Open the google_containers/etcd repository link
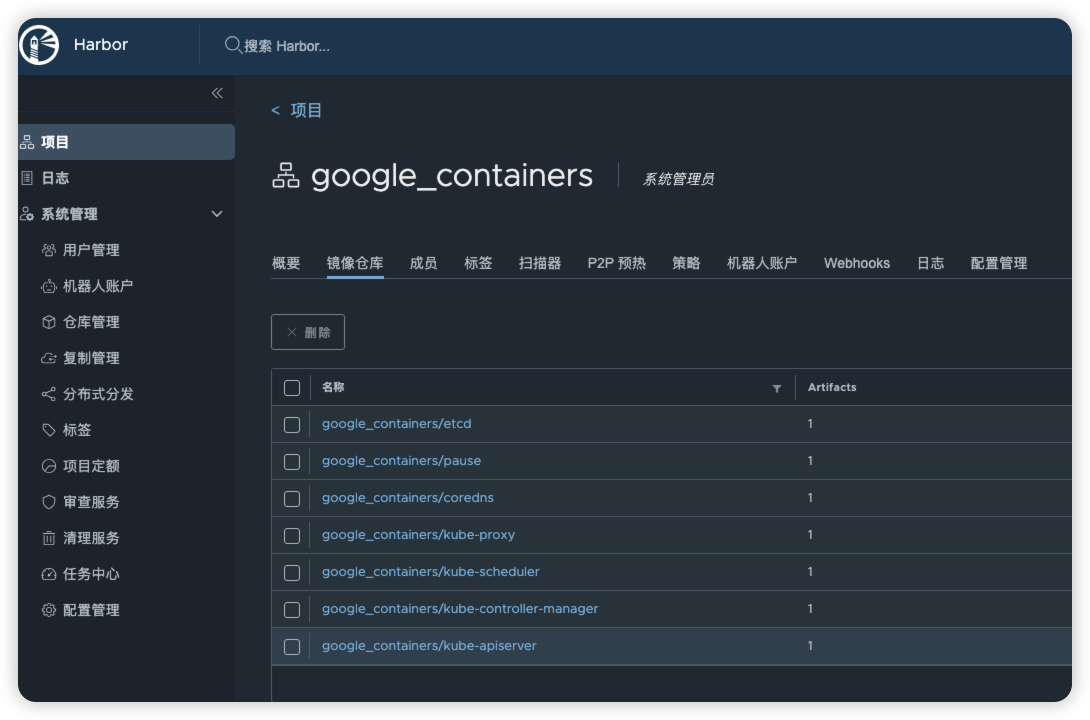The width and height of the screenshot is (1090, 720). (396, 424)
